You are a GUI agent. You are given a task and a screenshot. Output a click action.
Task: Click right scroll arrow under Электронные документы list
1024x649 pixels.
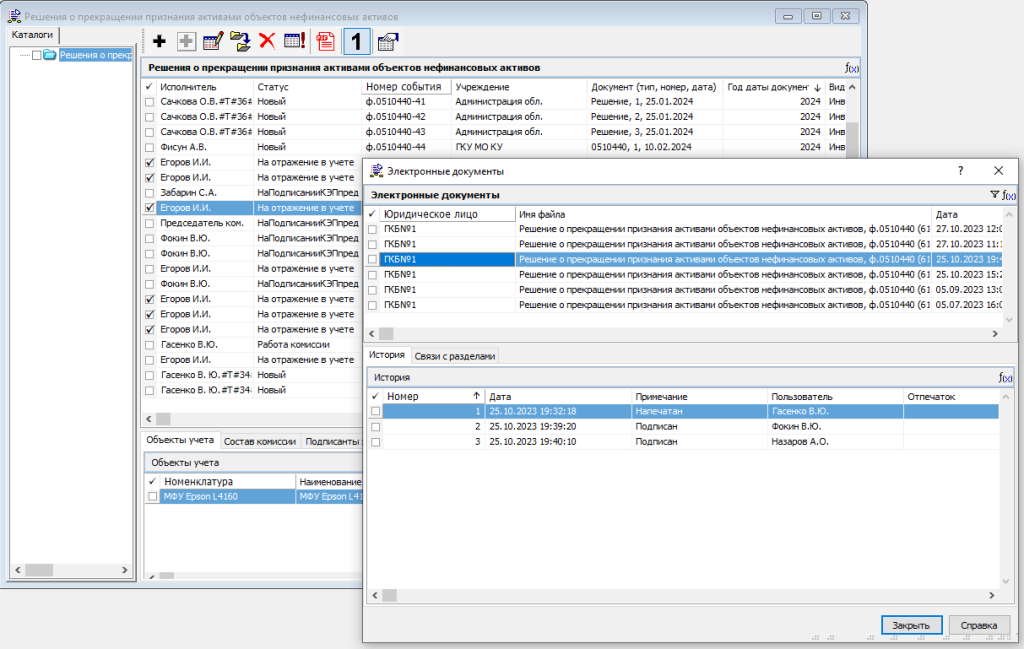point(995,334)
